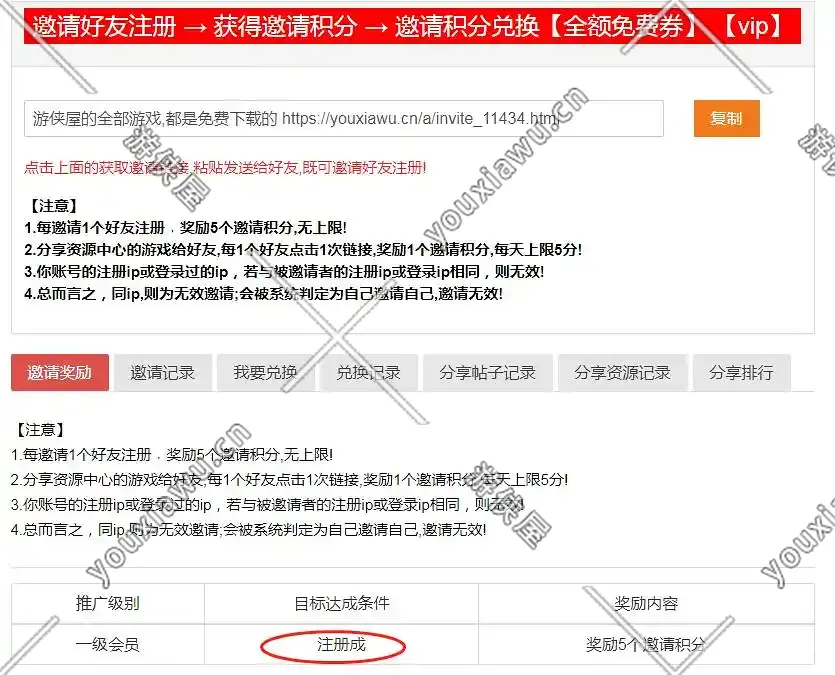Screen dimensions: 835x675
Task: Open the 邀请记录 tab
Action: pos(162,373)
